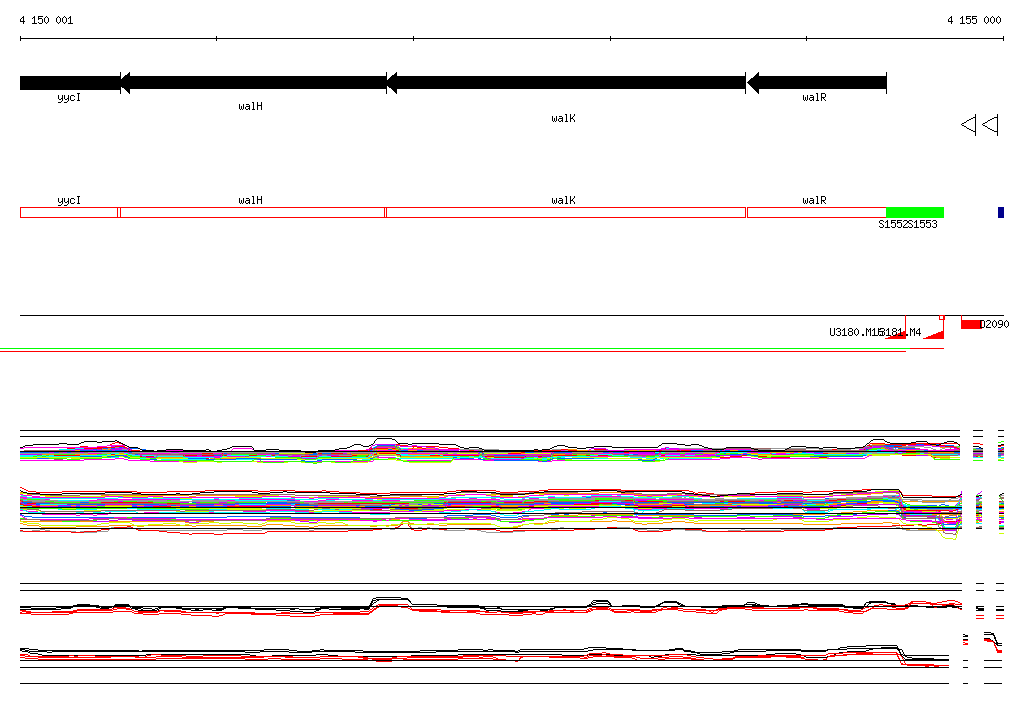Viewport: 1024px width, 714px height.
Task: Click the S1553 label
Action: (x=923, y=224)
